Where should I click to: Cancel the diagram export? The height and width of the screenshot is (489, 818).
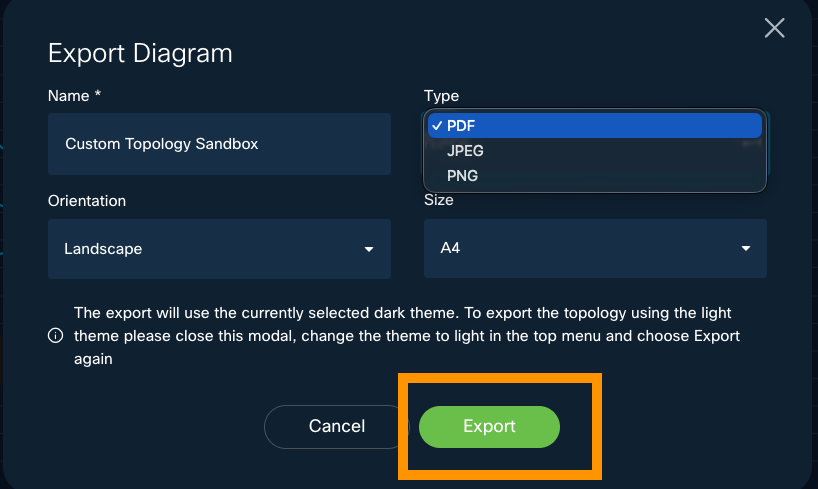point(337,427)
